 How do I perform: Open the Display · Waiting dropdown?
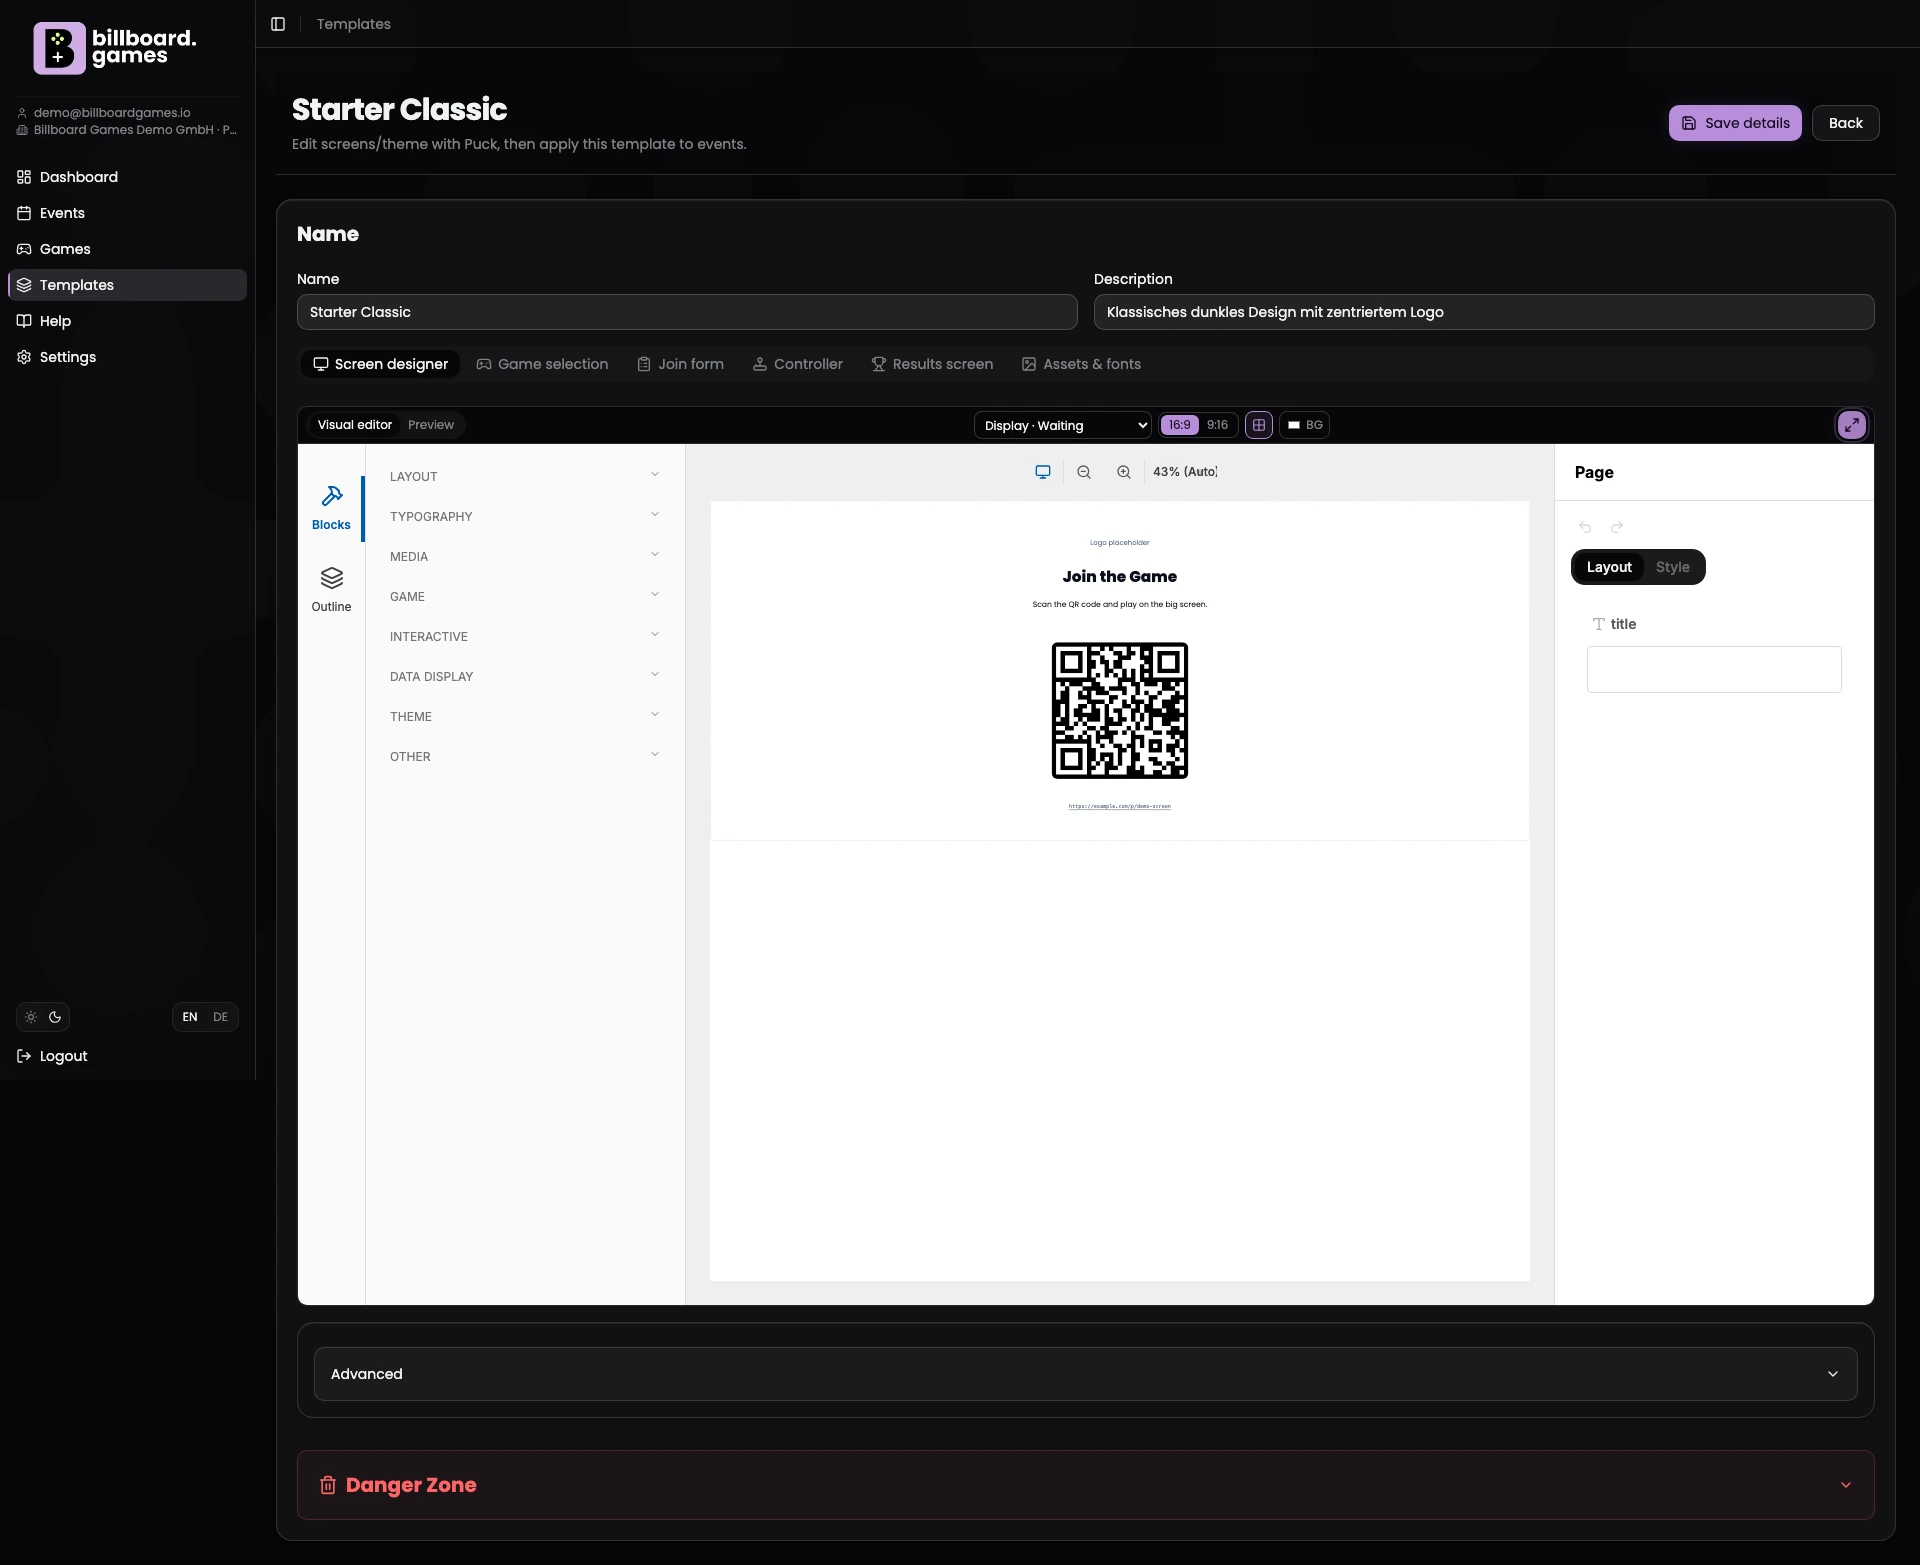(1062, 424)
